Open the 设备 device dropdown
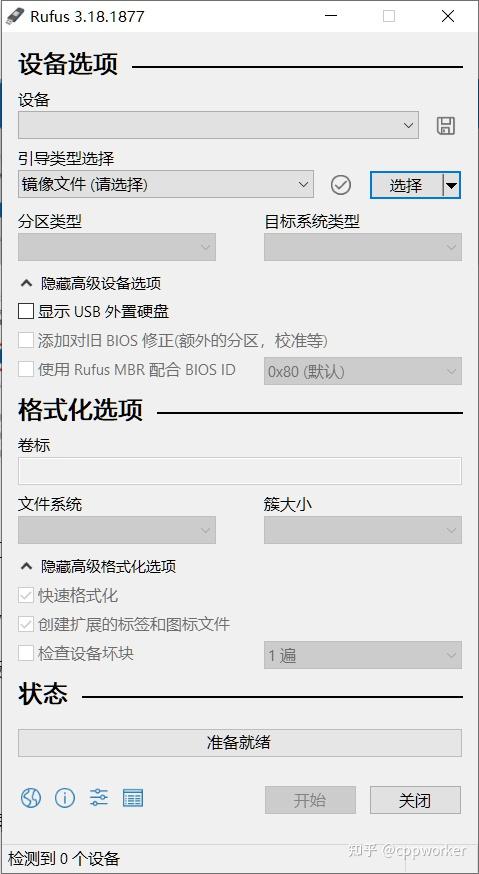Viewport: 479px width, 874px height. (218, 125)
